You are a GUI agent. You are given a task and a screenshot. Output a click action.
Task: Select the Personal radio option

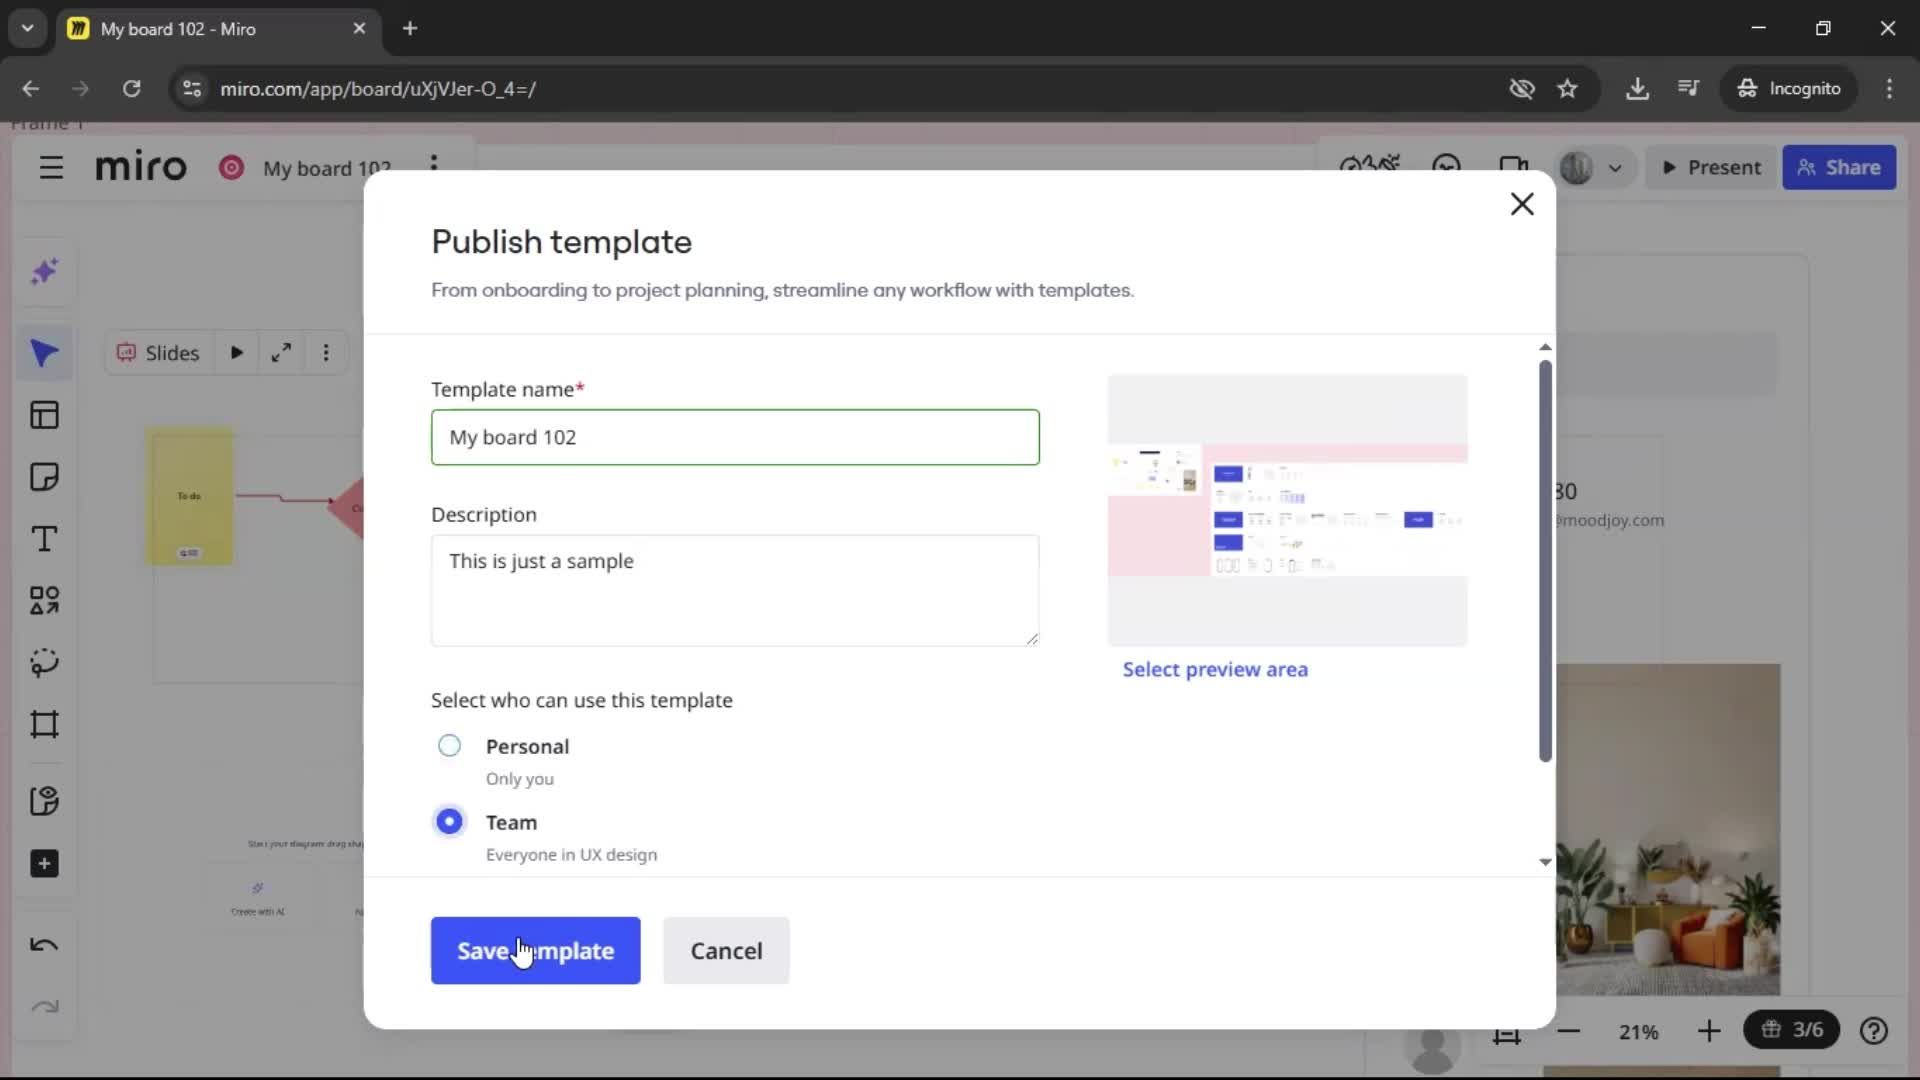point(449,746)
